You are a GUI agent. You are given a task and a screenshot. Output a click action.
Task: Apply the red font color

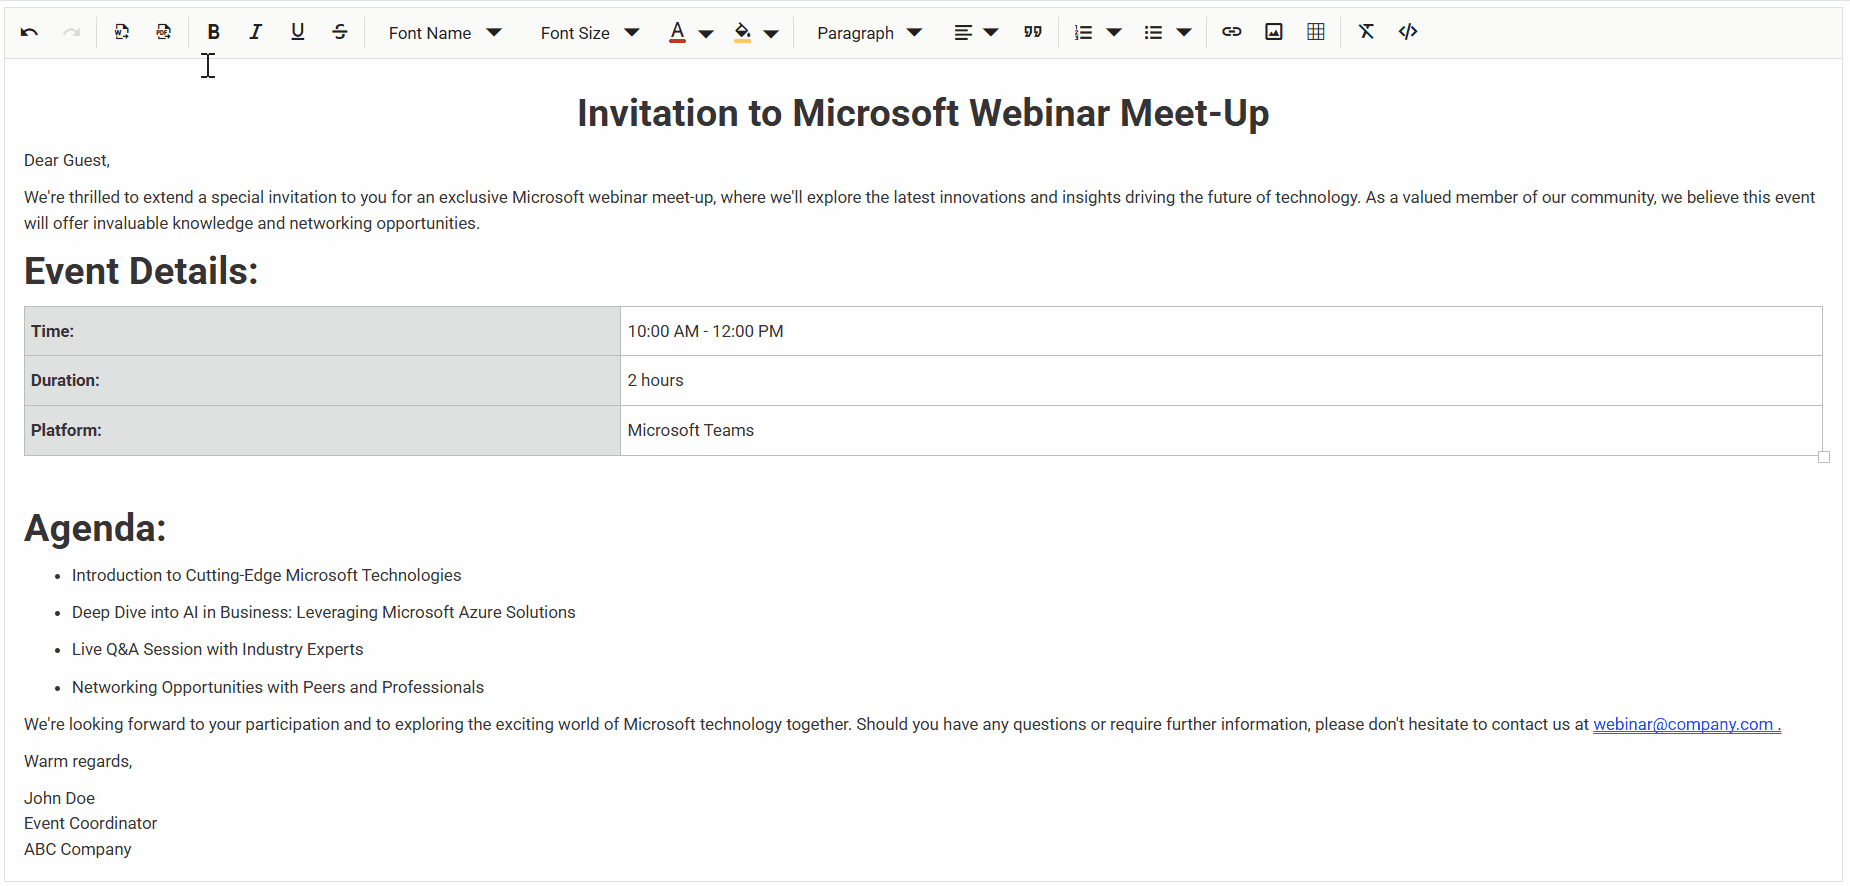[x=677, y=32]
